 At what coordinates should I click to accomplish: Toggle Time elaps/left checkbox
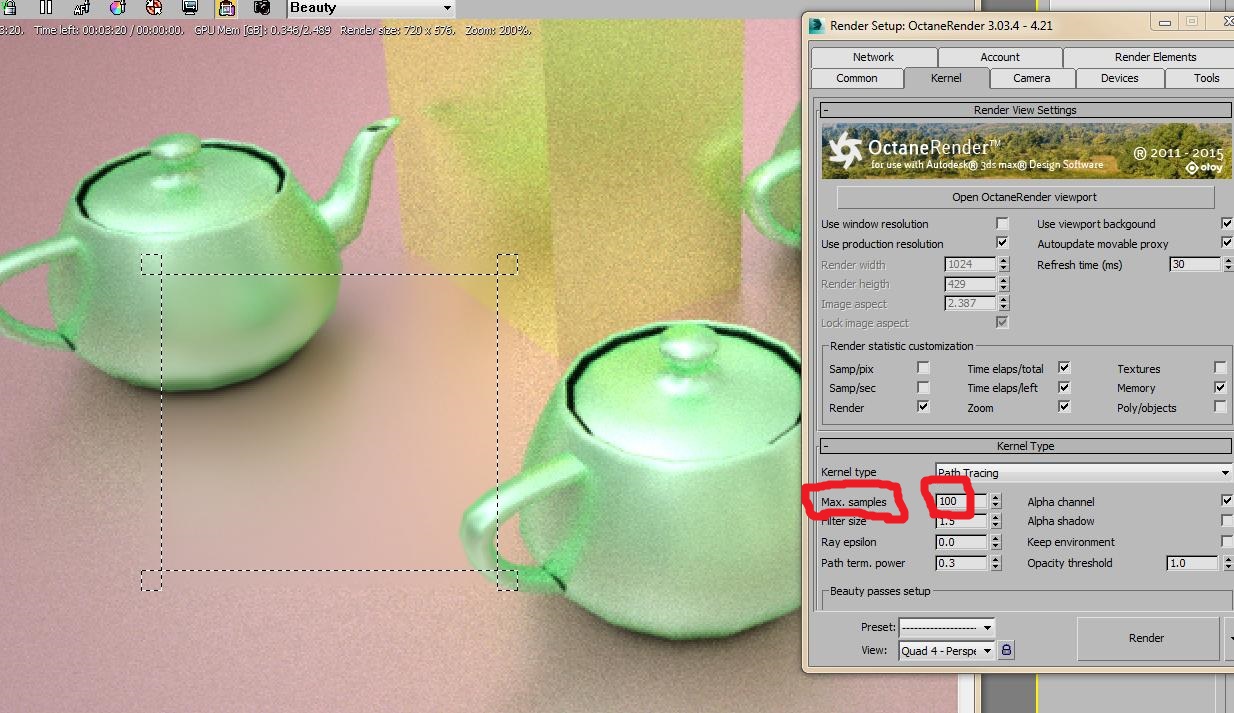coord(1064,387)
